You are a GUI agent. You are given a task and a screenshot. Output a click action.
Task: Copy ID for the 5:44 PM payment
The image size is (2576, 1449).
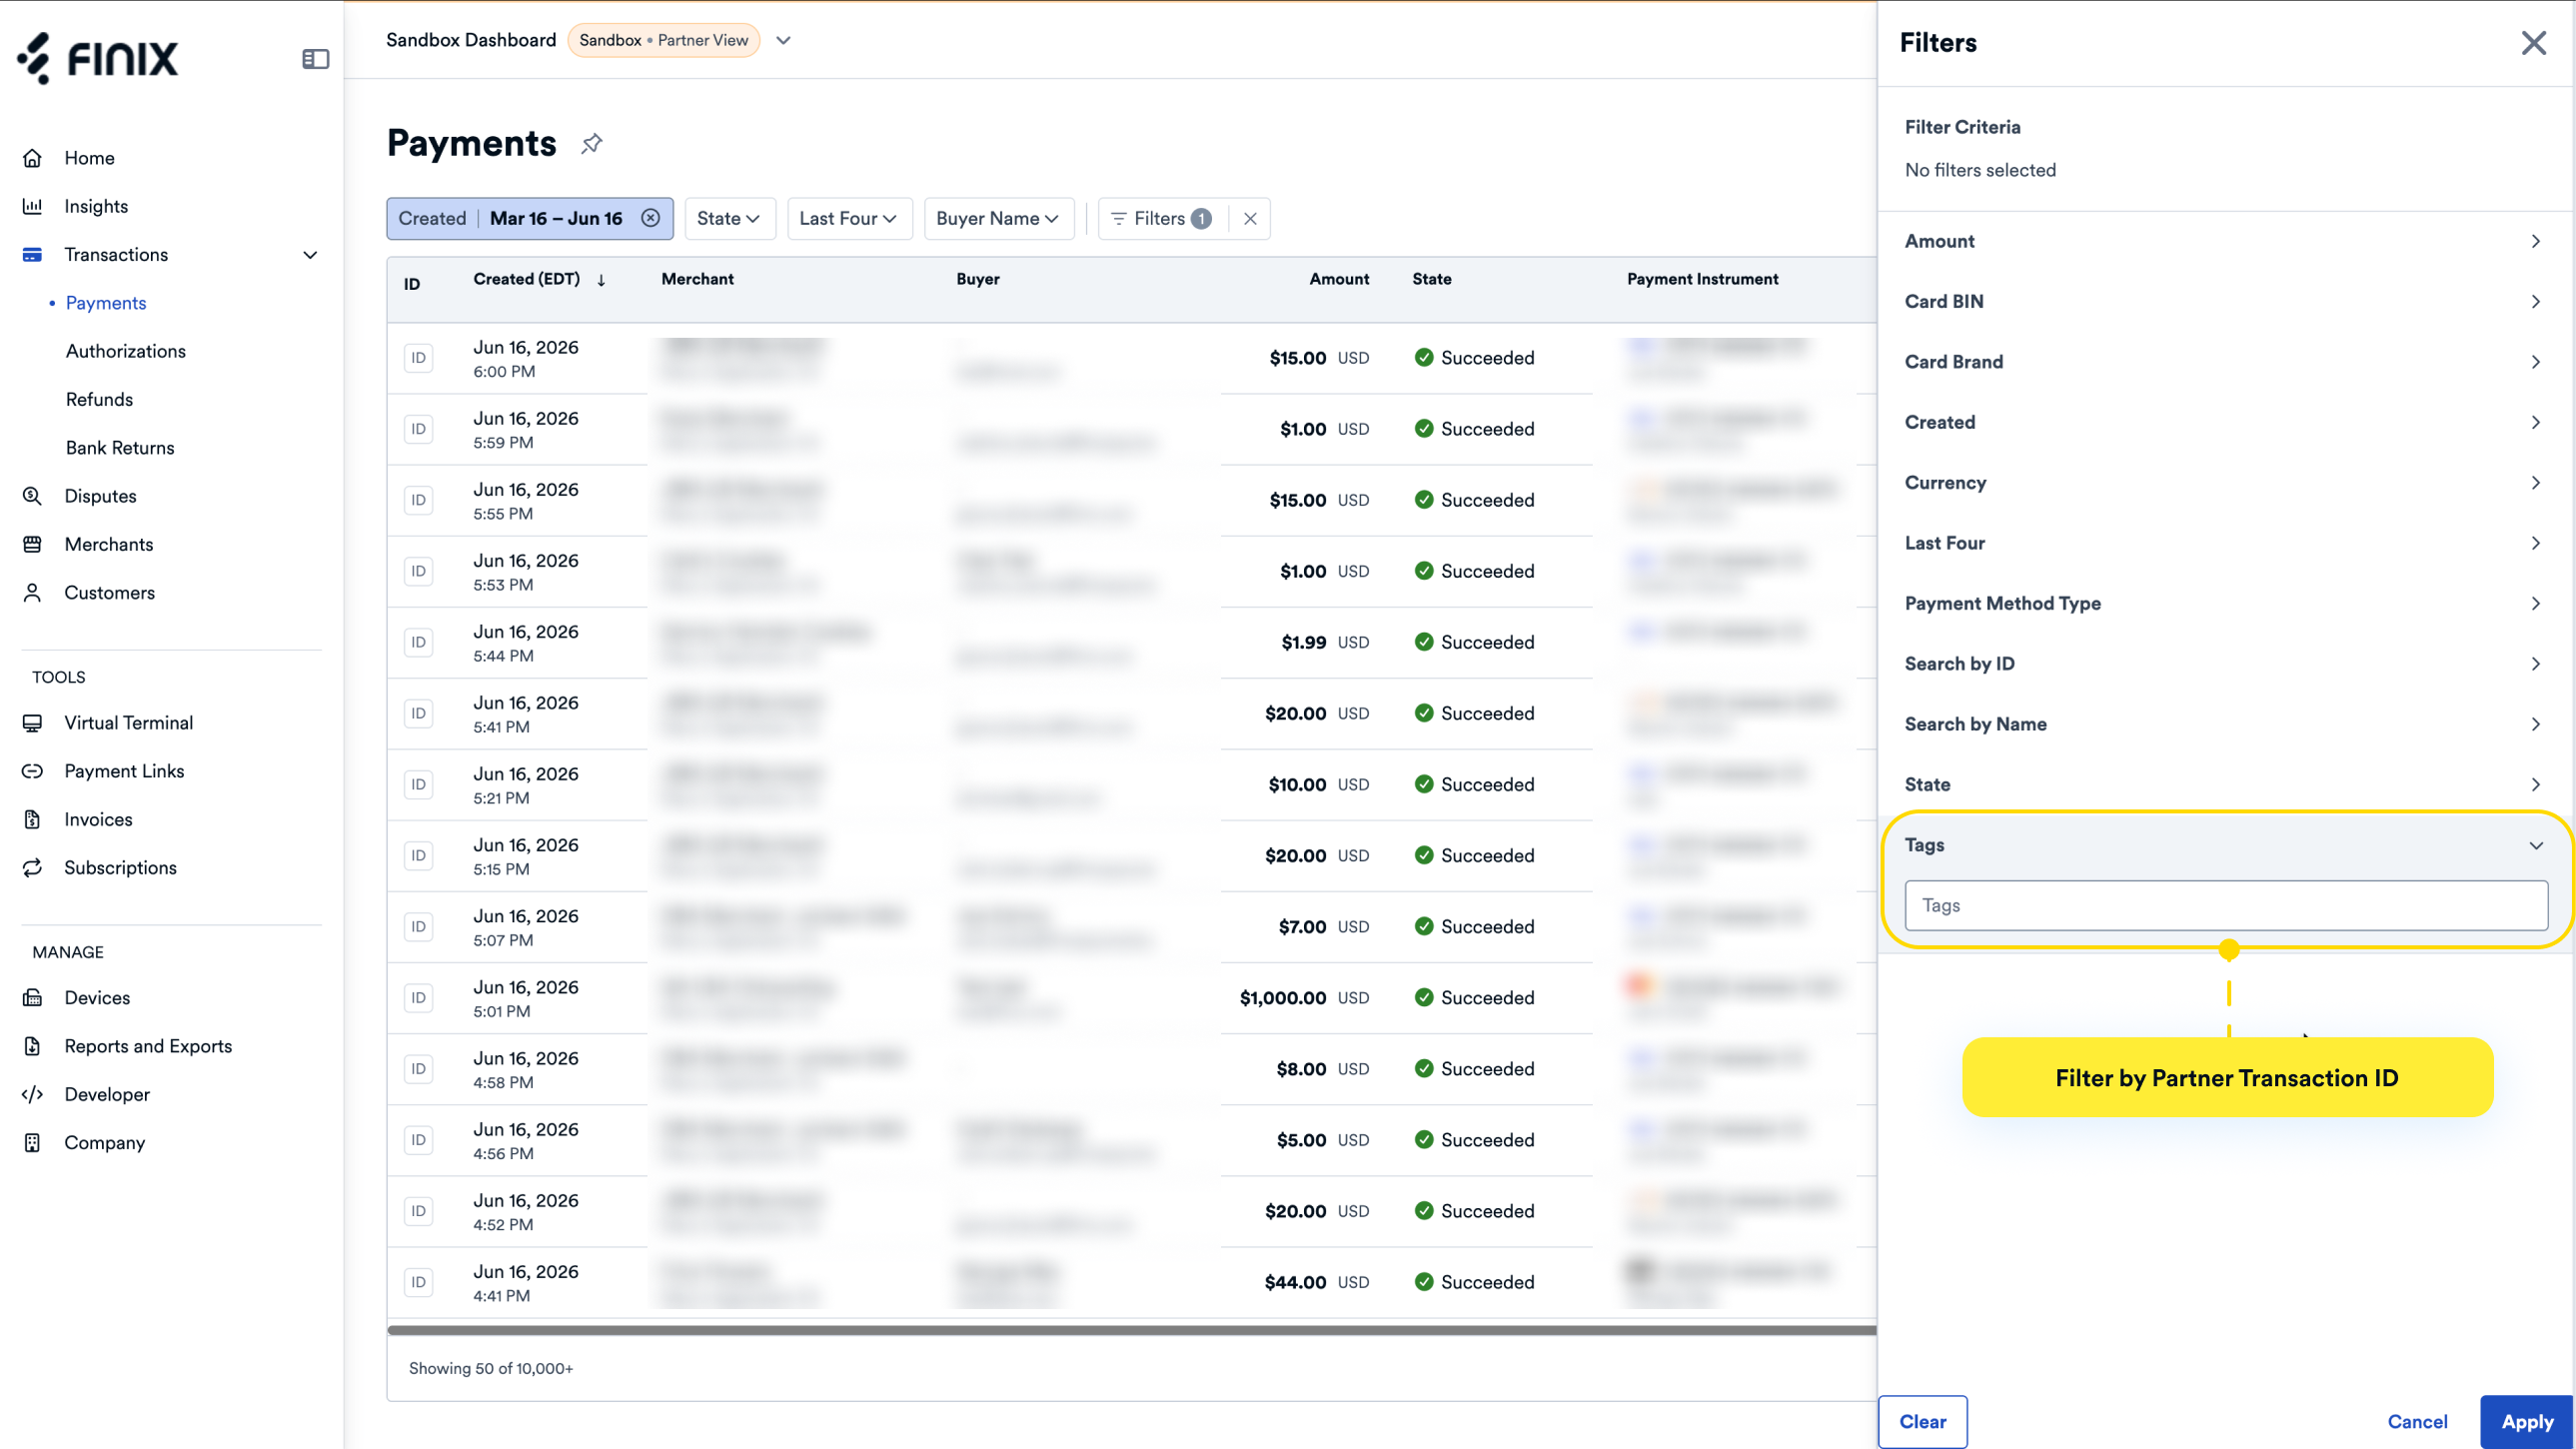(x=418, y=642)
